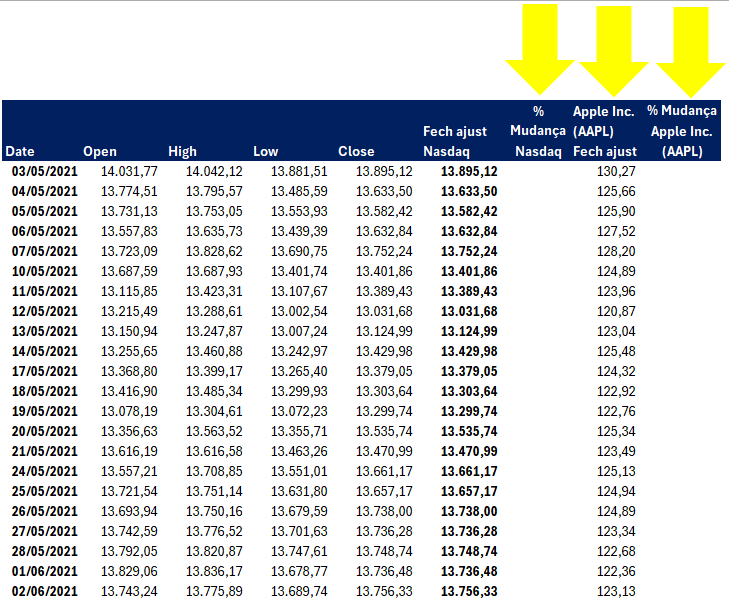
Task: Select AAPL price 122,76
Action: (x=616, y=411)
